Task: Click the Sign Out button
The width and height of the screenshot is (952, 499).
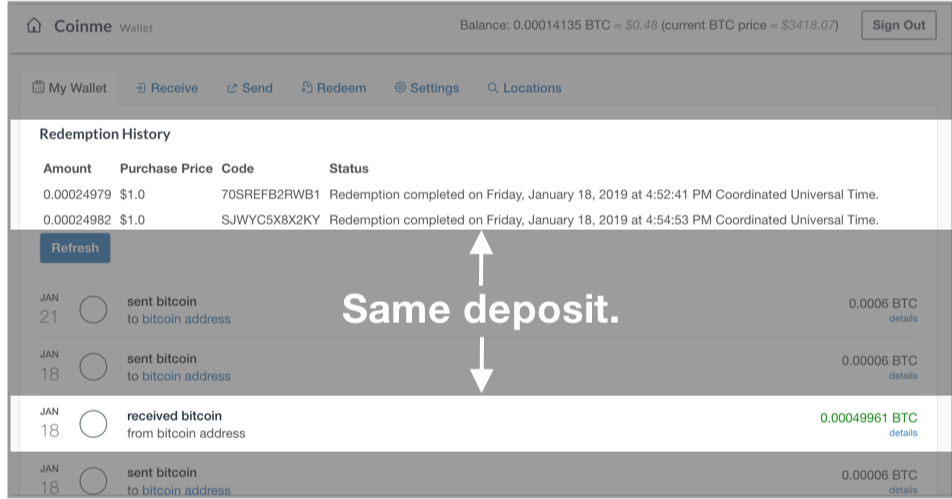Action: click(x=899, y=25)
